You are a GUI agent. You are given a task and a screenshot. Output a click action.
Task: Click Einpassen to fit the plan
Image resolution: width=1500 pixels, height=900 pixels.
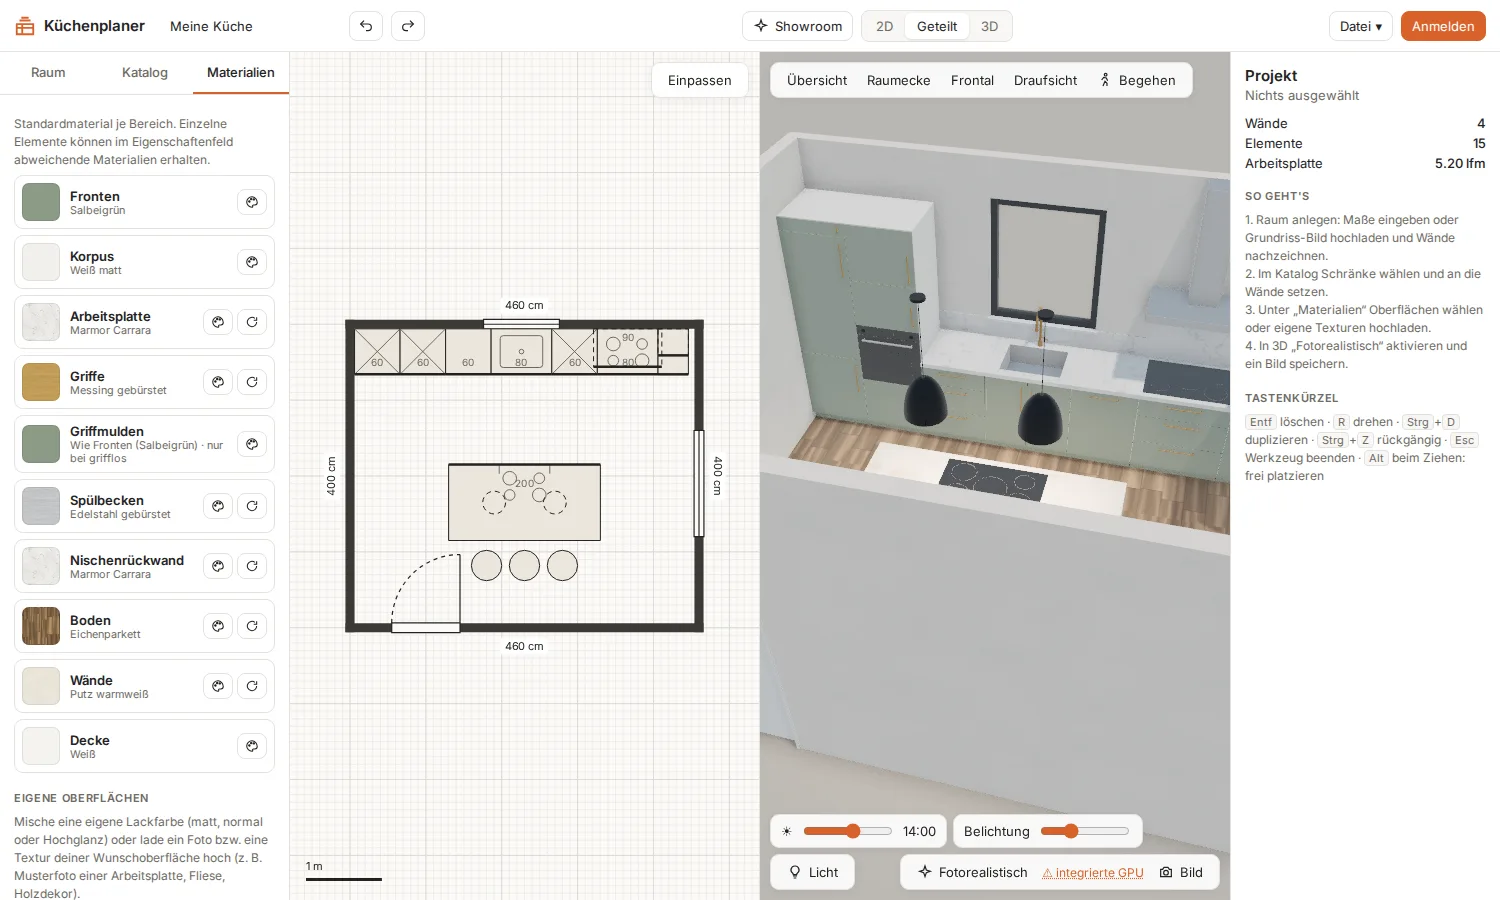pyautogui.click(x=700, y=80)
